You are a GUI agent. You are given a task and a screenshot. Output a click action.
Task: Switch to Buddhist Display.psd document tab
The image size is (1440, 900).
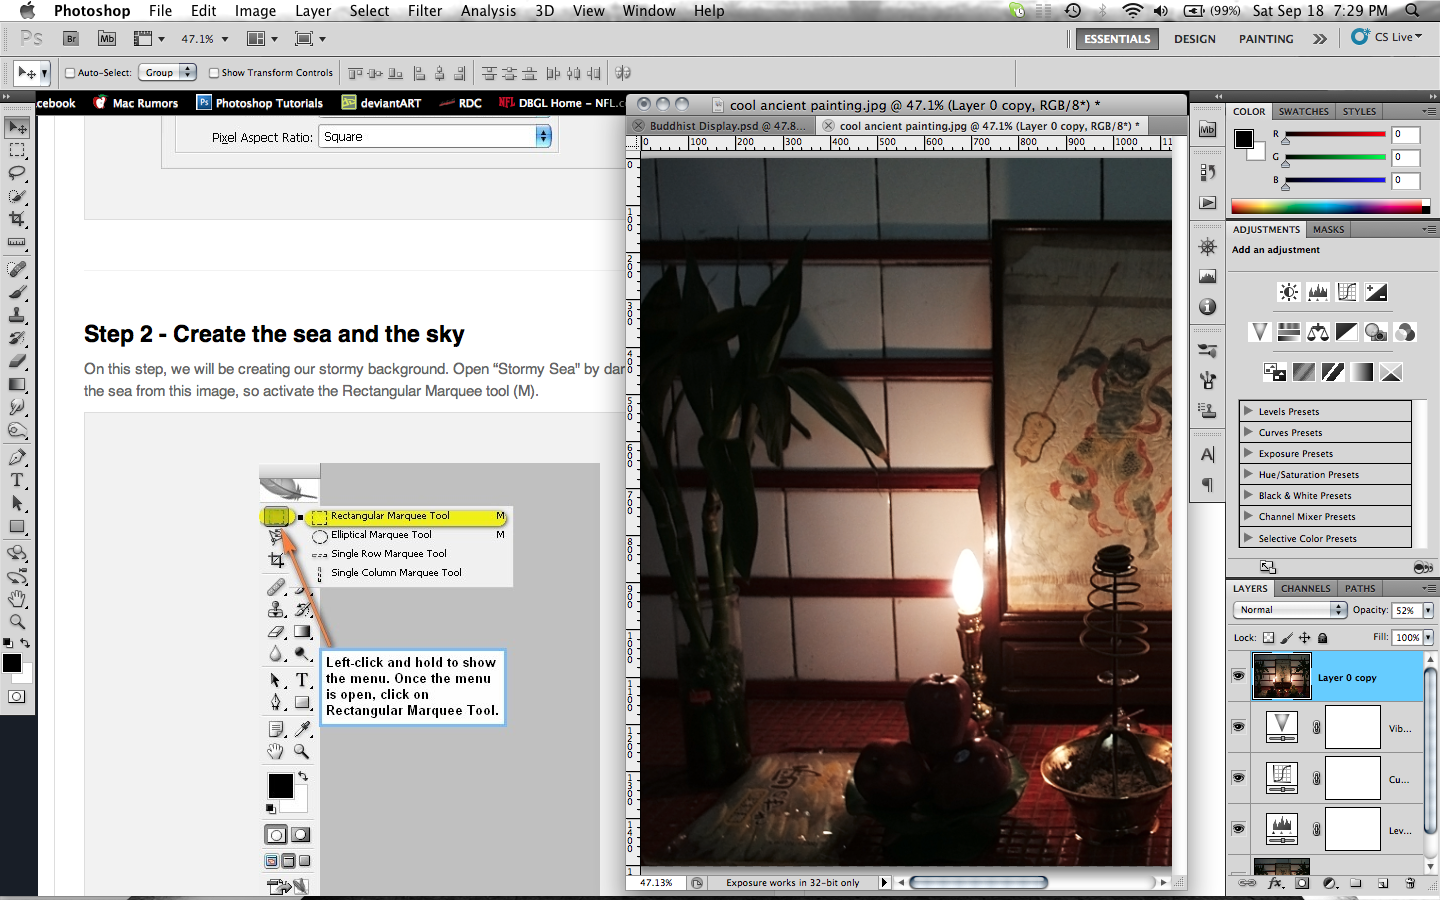720,126
